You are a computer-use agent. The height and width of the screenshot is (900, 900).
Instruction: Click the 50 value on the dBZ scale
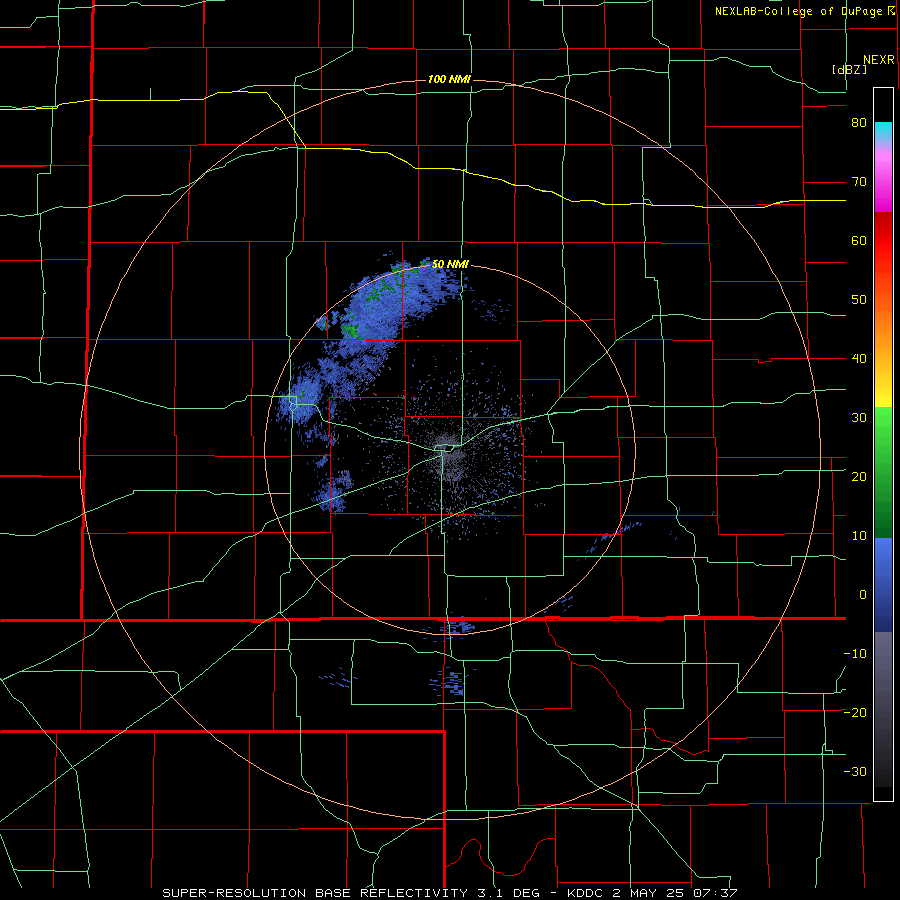[859, 300]
